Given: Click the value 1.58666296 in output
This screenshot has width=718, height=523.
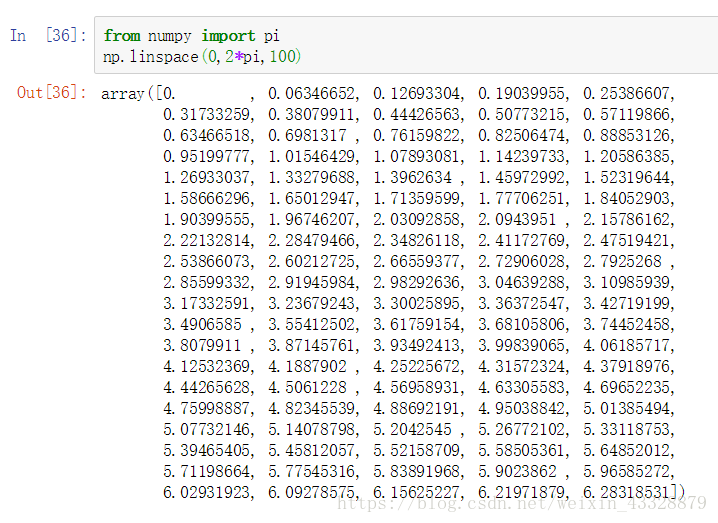Looking at the screenshot, I should [x=206, y=198].
